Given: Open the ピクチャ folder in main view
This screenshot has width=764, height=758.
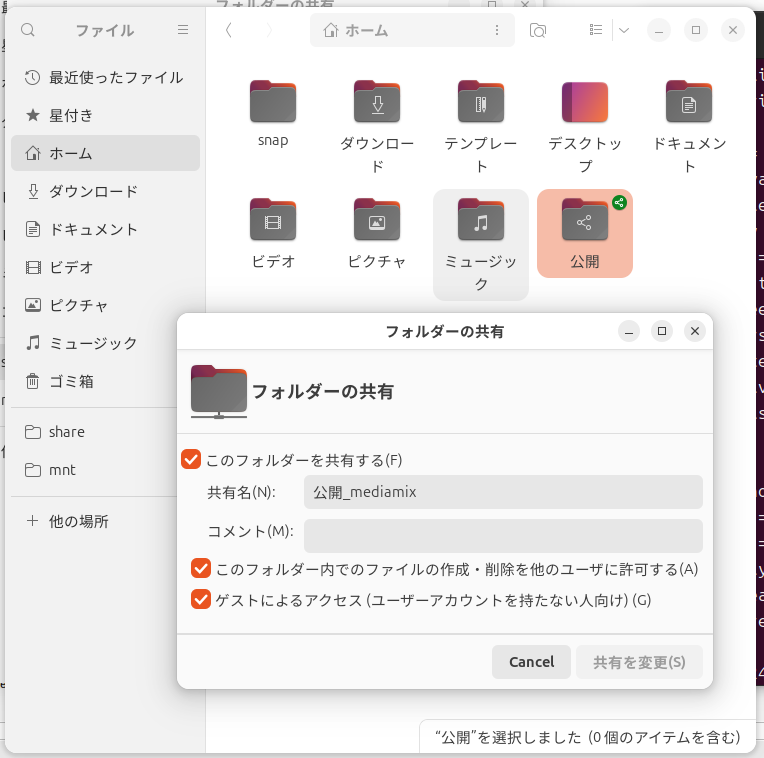Looking at the screenshot, I should tap(377, 220).
